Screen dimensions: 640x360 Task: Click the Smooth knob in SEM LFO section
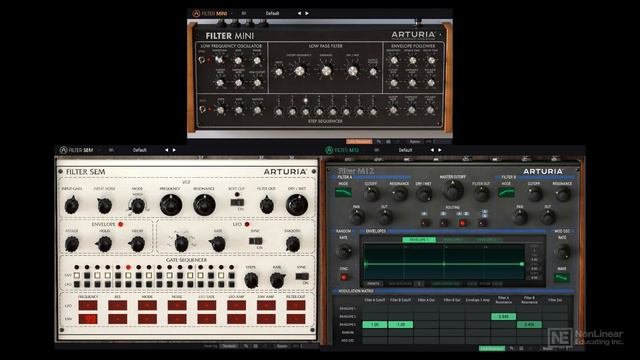[293, 244]
